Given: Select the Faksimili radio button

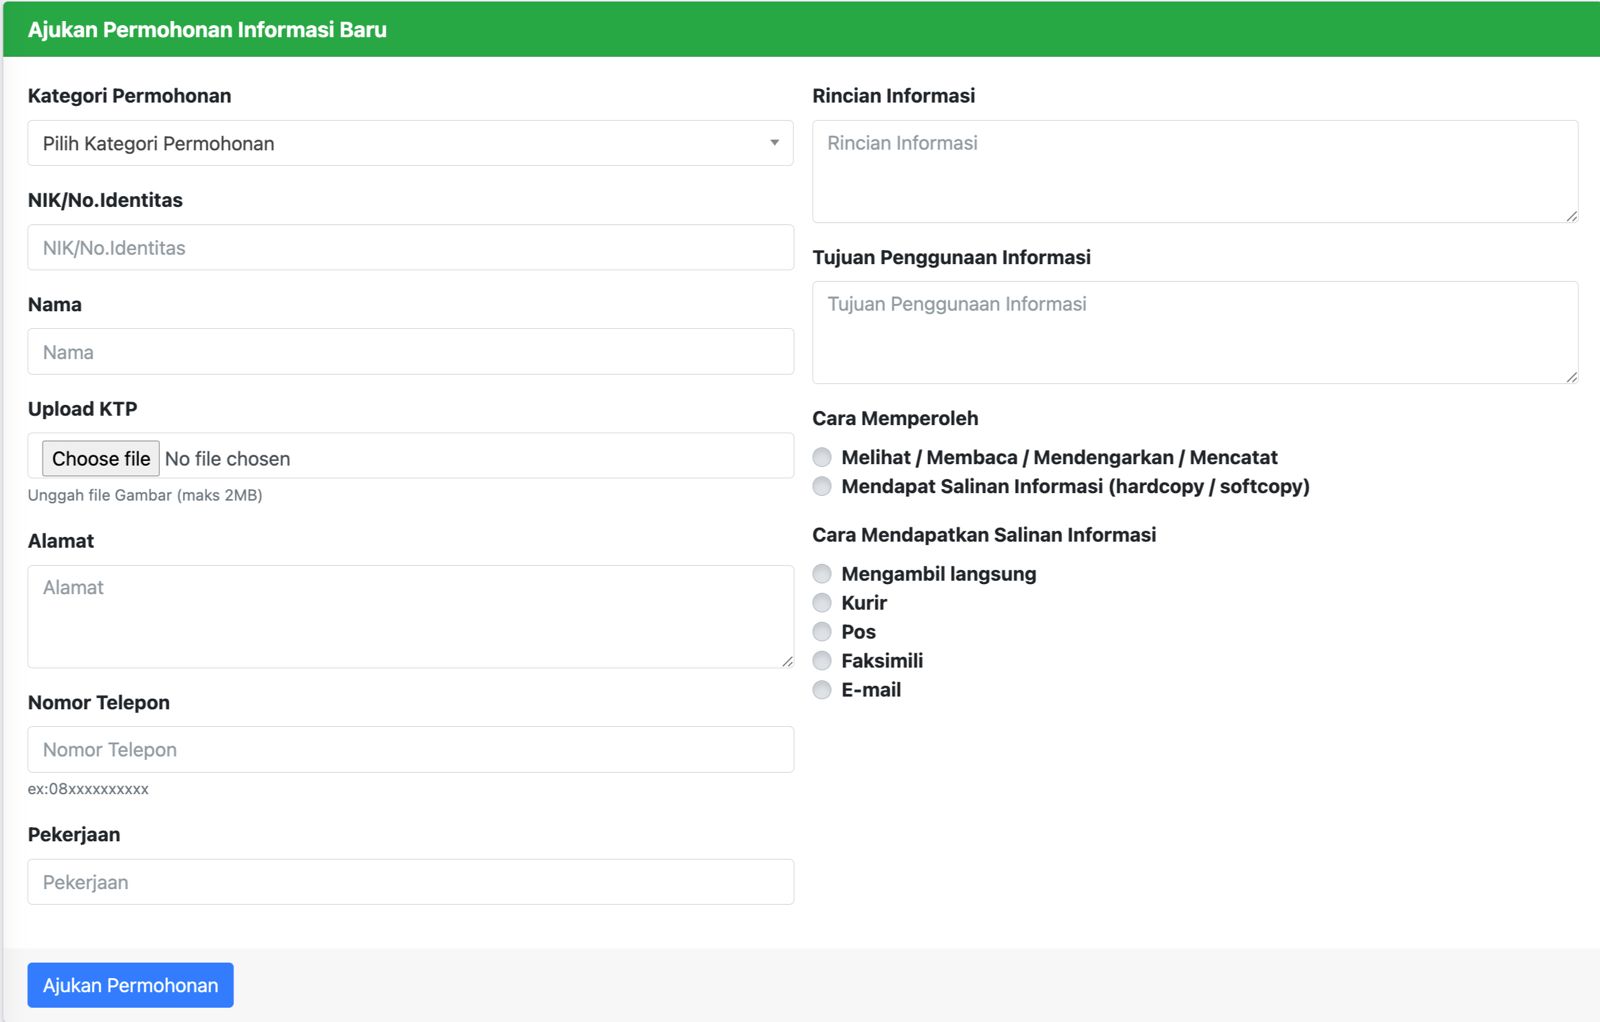Looking at the screenshot, I should (x=822, y=661).
